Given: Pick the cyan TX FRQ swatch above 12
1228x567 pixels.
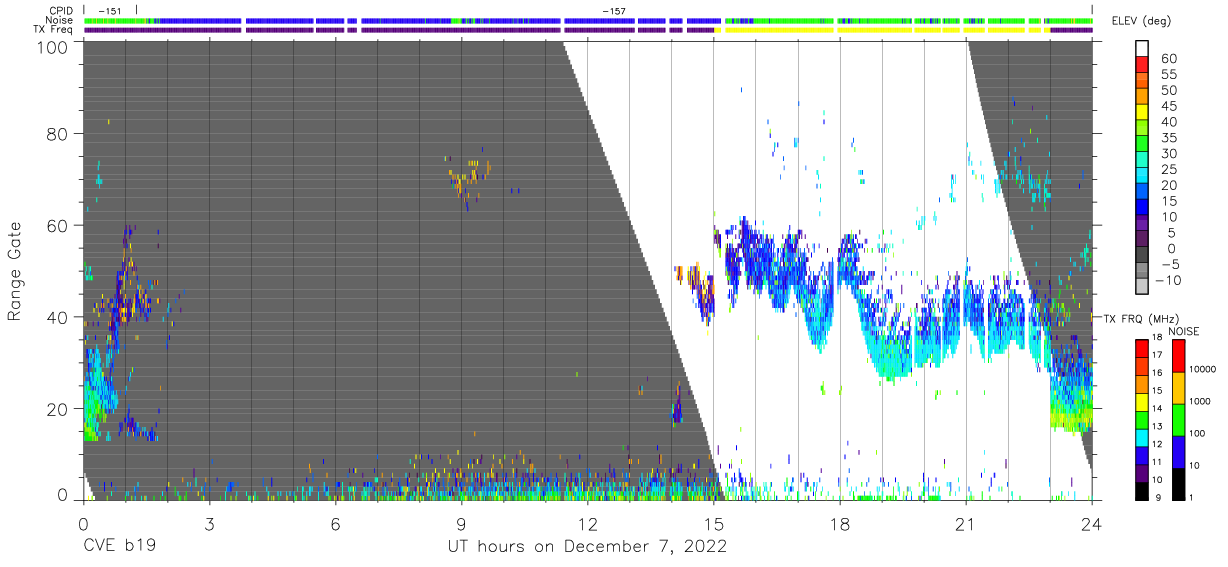Looking at the screenshot, I should click(x=1142, y=437).
